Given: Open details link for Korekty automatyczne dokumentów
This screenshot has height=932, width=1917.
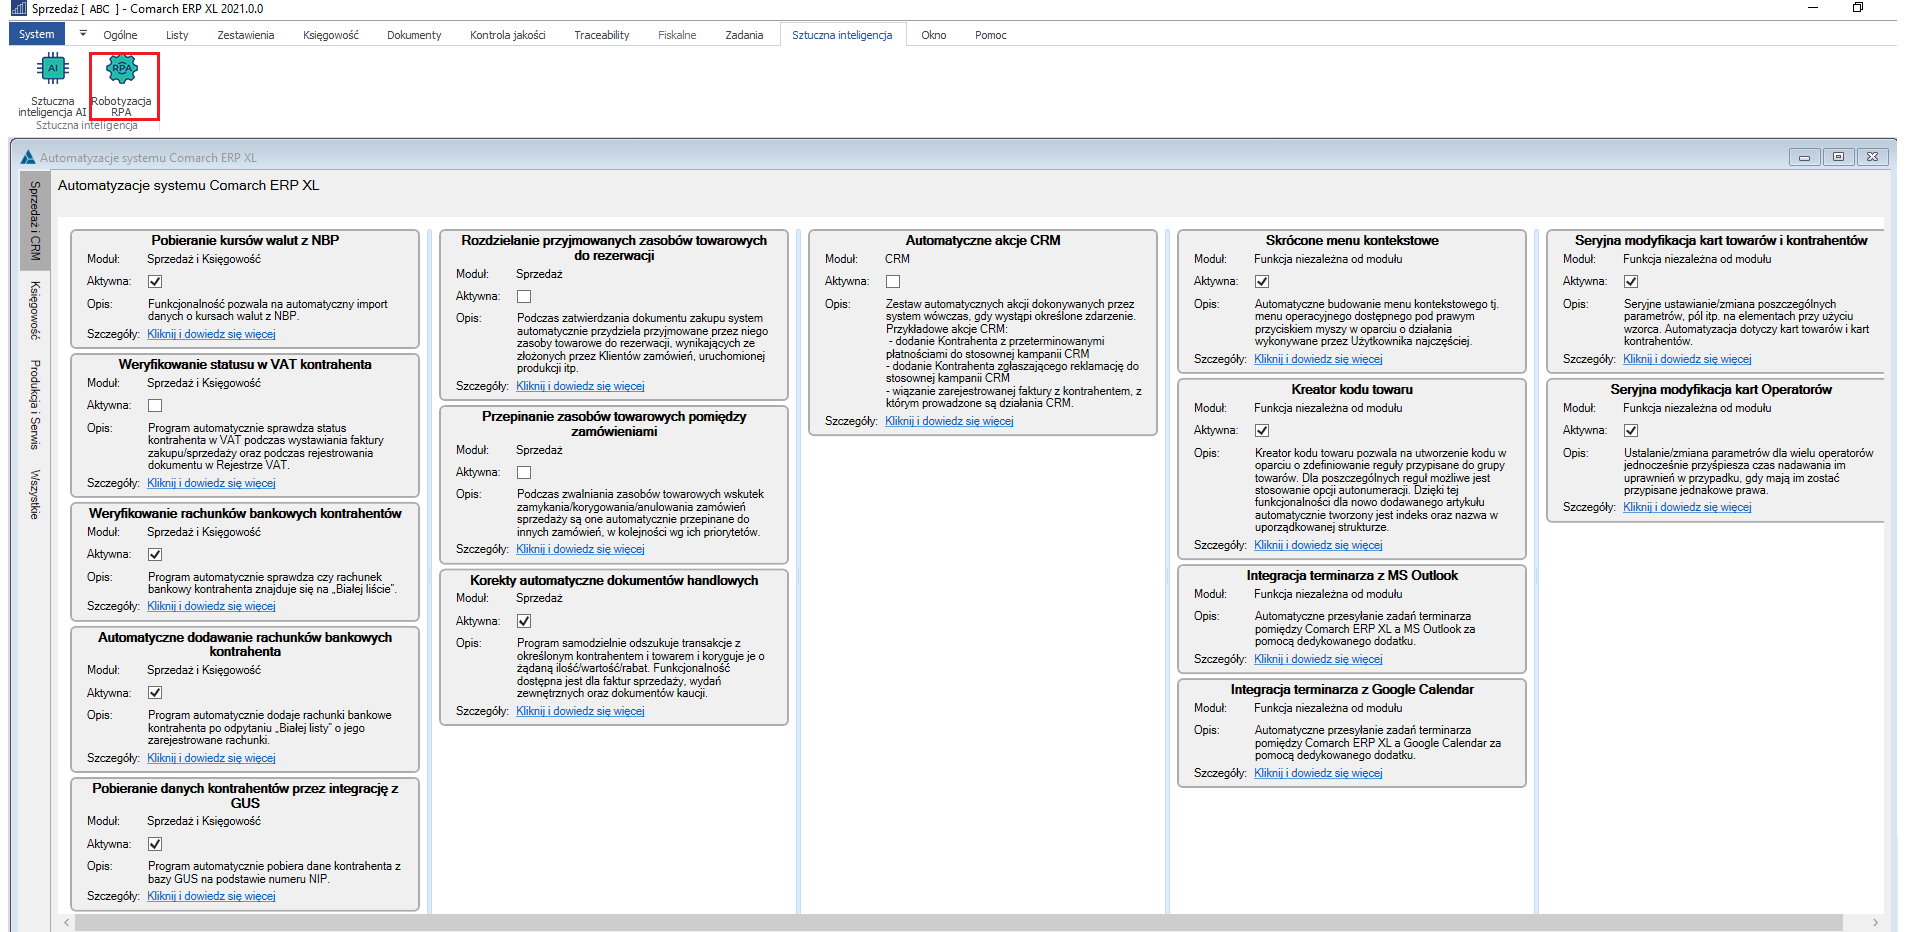Looking at the screenshot, I should click(580, 712).
